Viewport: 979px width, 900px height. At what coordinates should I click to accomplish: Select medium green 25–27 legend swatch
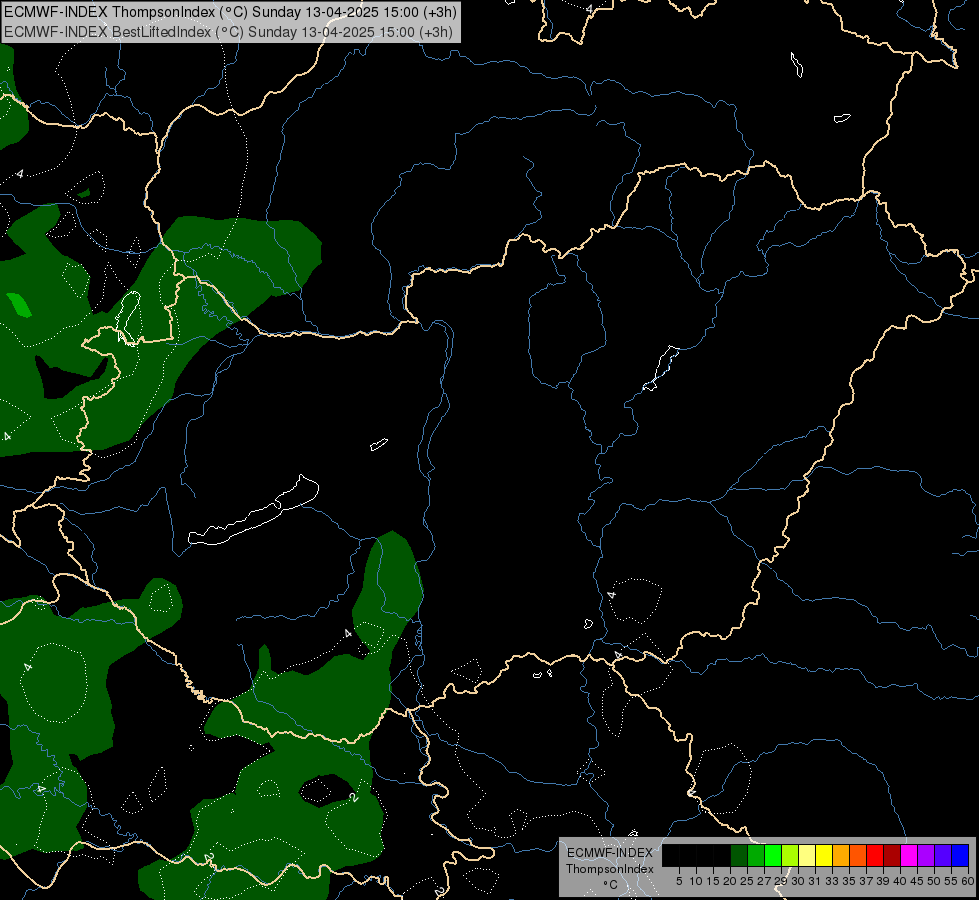pyautogui.click(x=756, y=855)
